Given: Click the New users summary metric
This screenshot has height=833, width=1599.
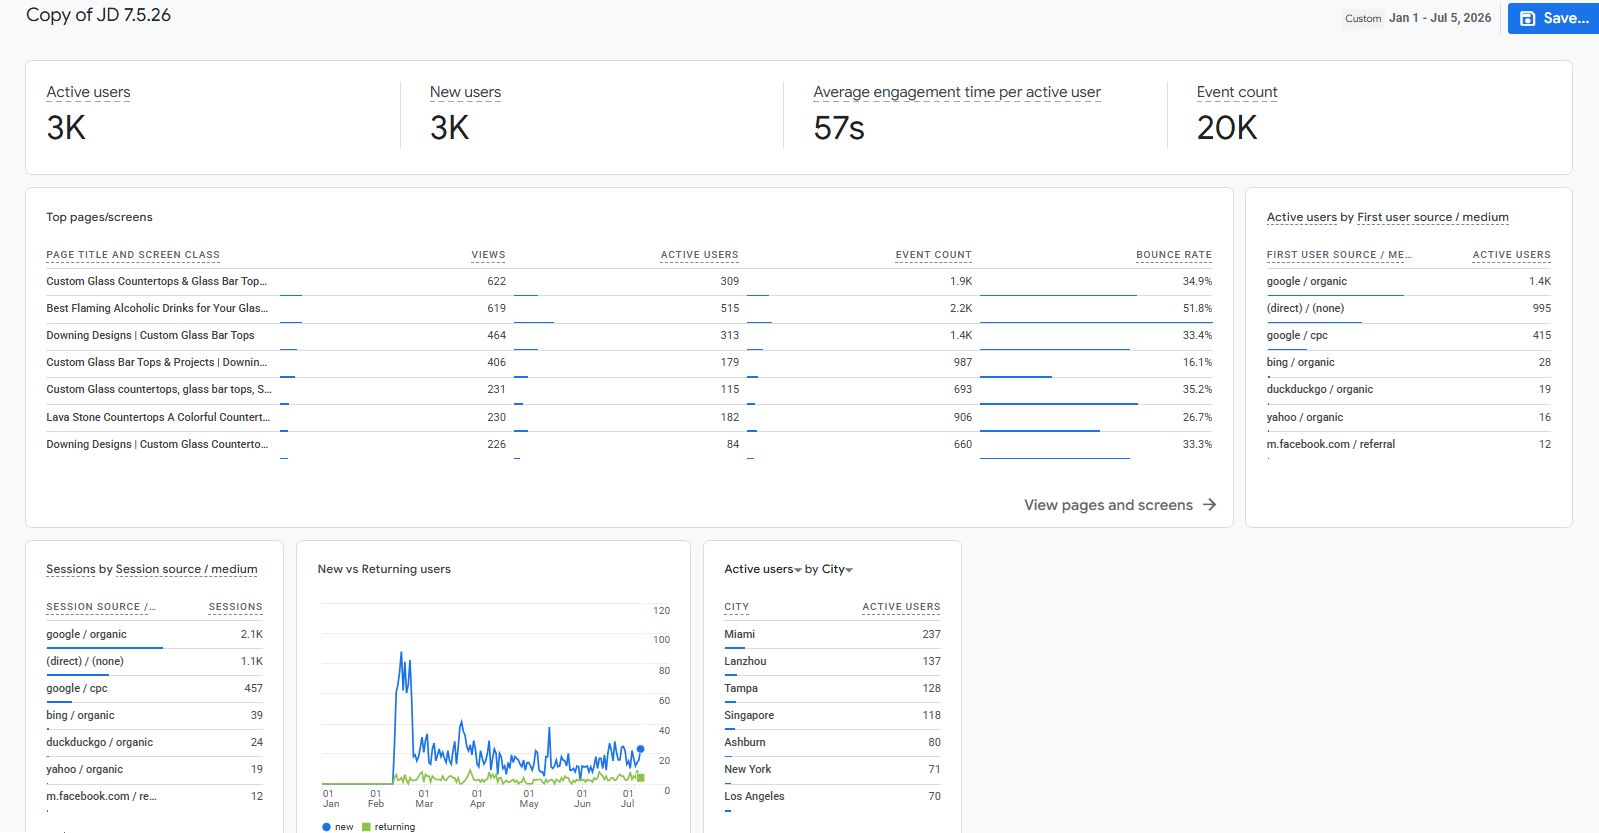Looking at the screenshot, I should (465, 92).
